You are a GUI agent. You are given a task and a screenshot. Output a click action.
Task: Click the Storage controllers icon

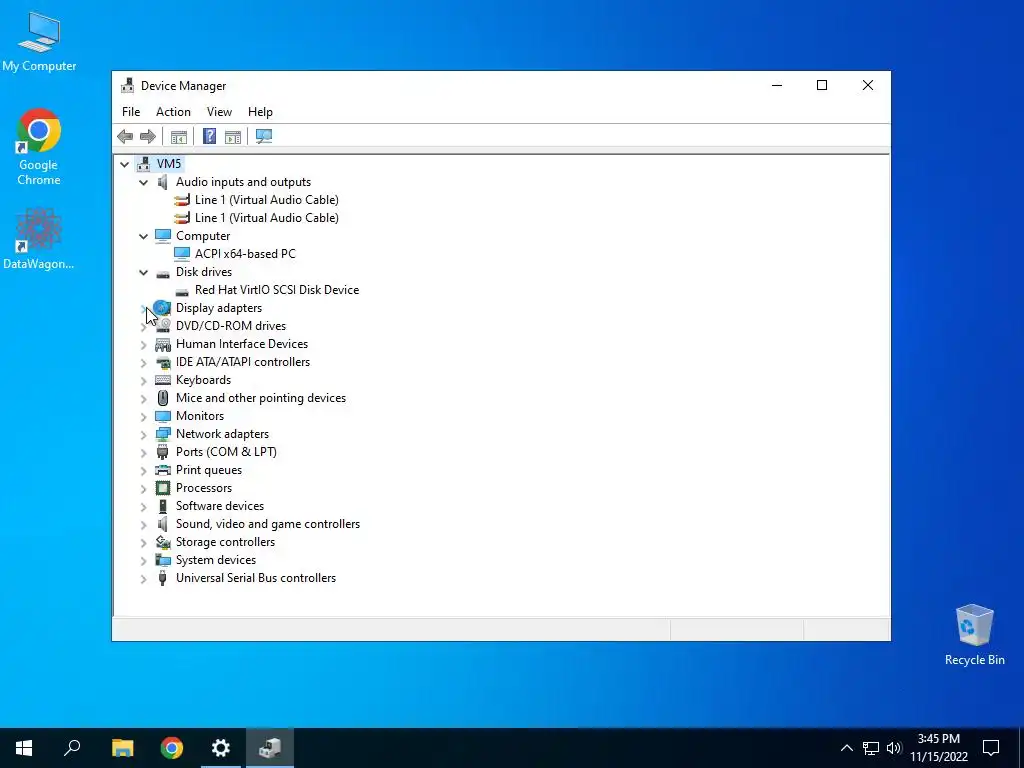pyautogui.click(x=163, y=542)
